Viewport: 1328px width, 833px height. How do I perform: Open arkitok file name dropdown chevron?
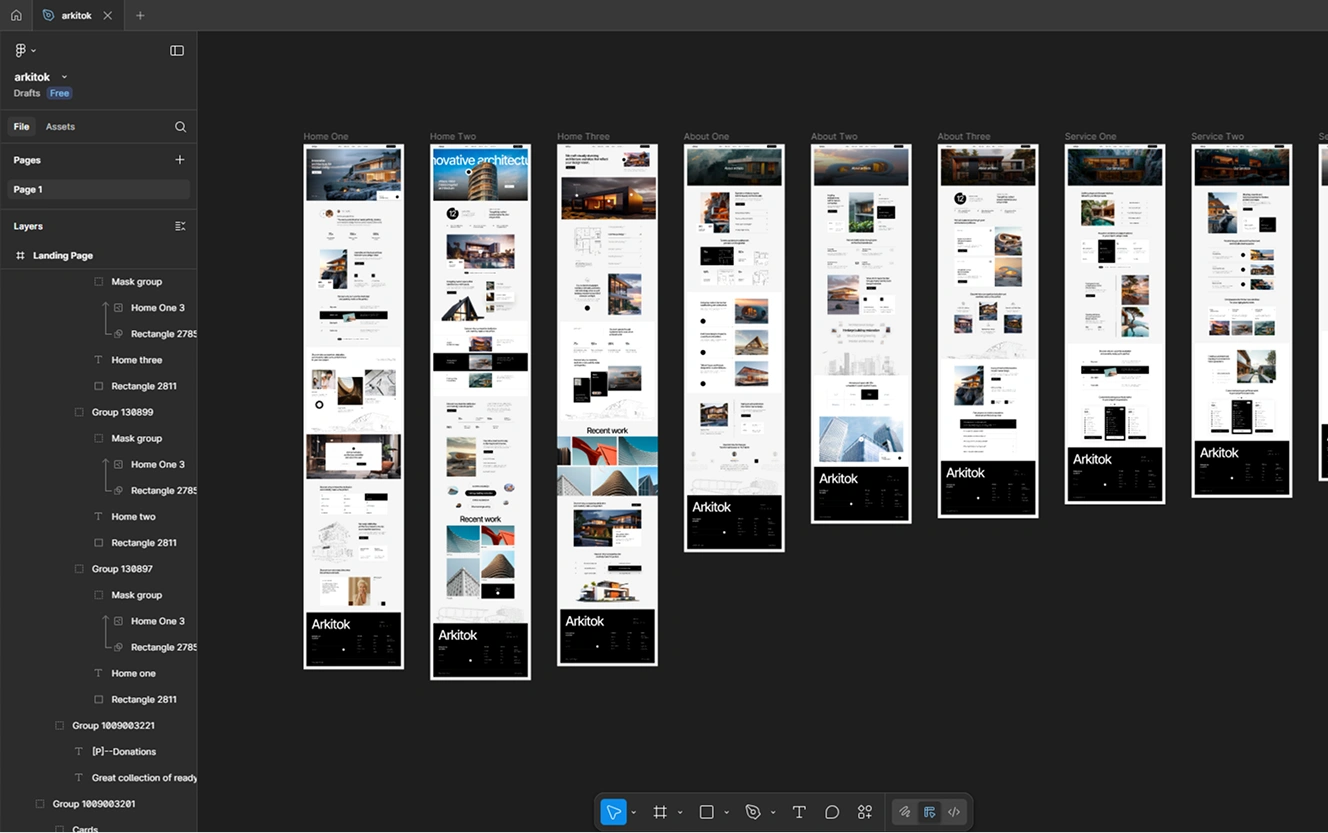(x=65, y=77)
